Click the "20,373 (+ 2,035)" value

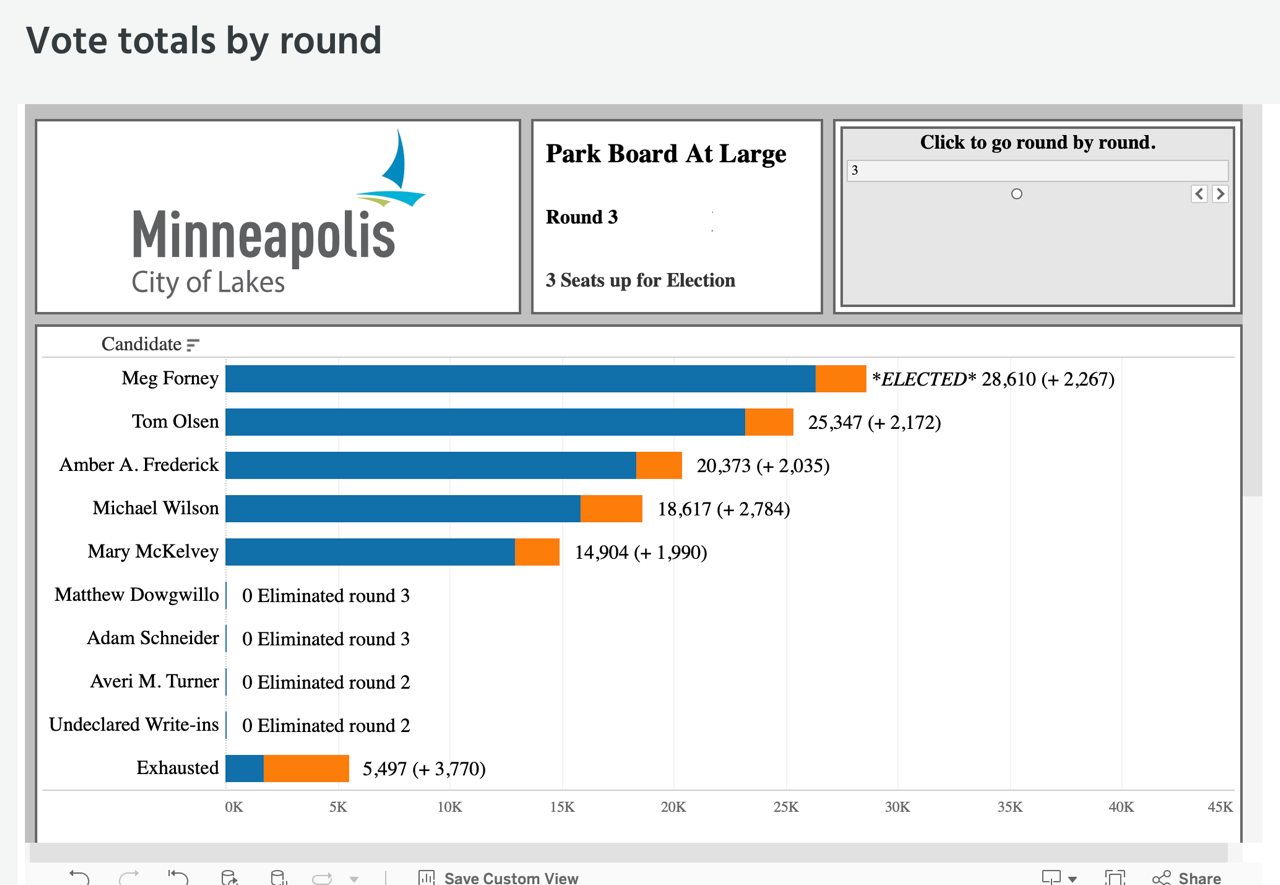763,466
